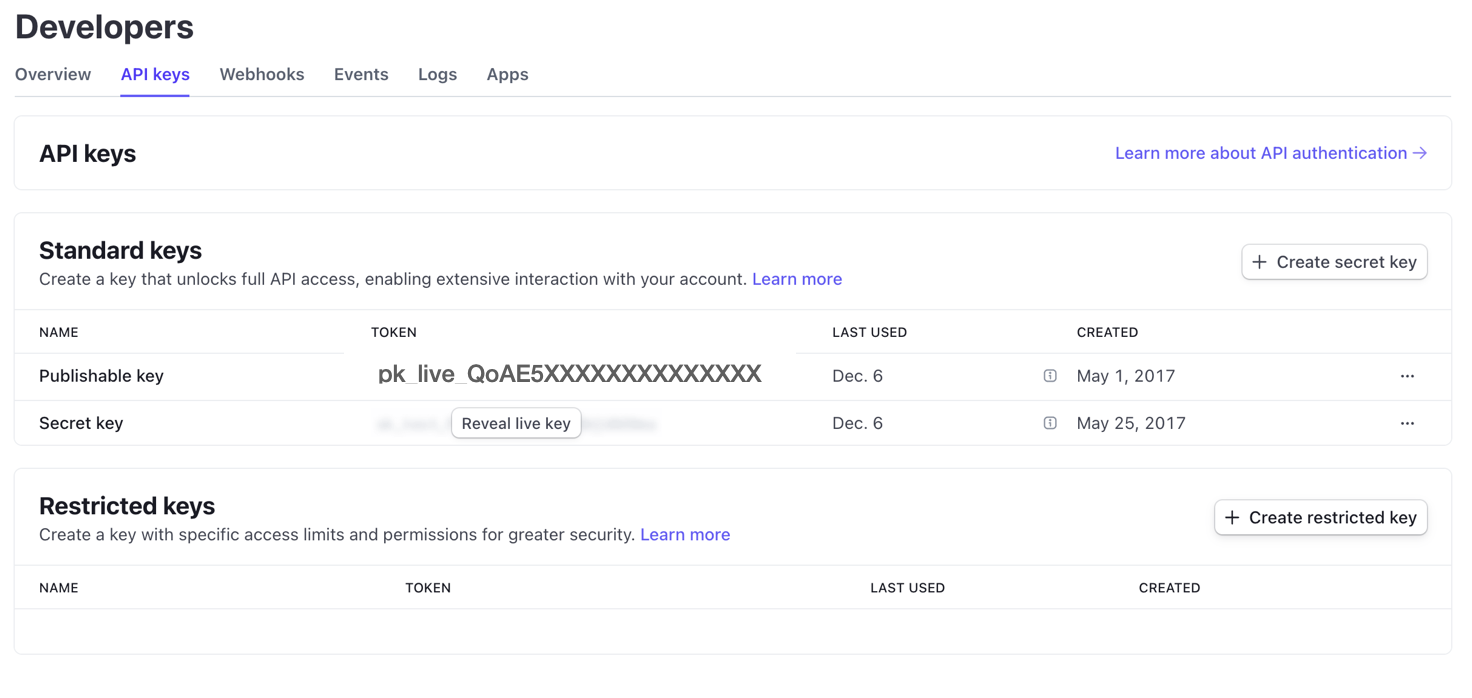The image size is (1472, 698).
Task: Go to the Events tab
Action: click(x=361, y=75)
